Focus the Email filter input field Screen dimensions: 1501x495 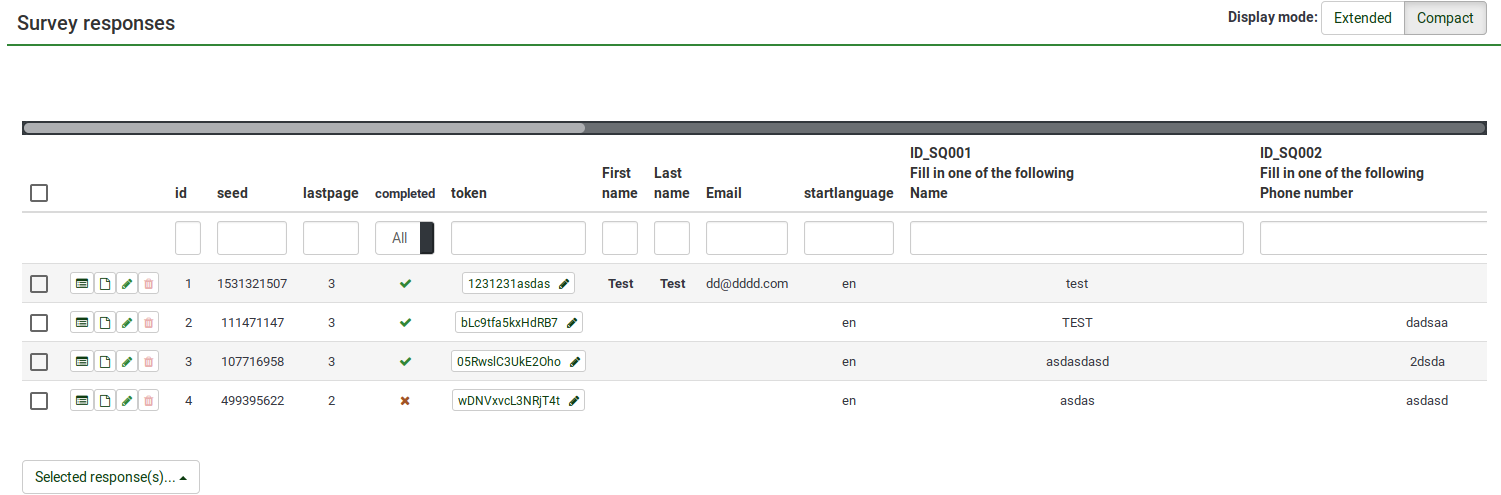(x=746, y=238)
